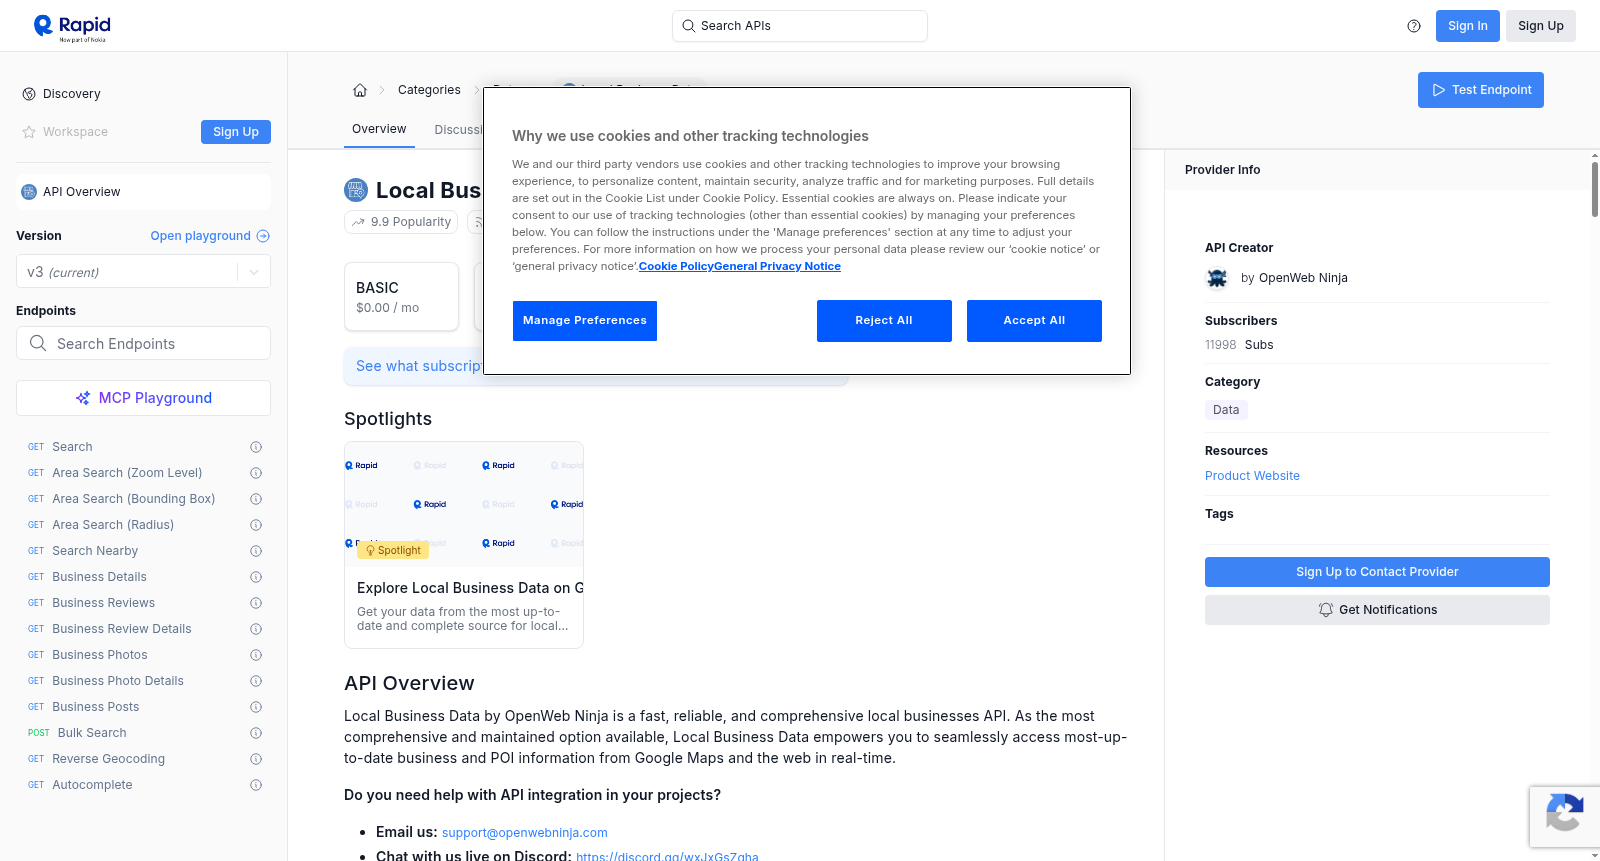Show info icon for Bulk Search
Viewport: 1600px width, 861px height.
(256, 733)
